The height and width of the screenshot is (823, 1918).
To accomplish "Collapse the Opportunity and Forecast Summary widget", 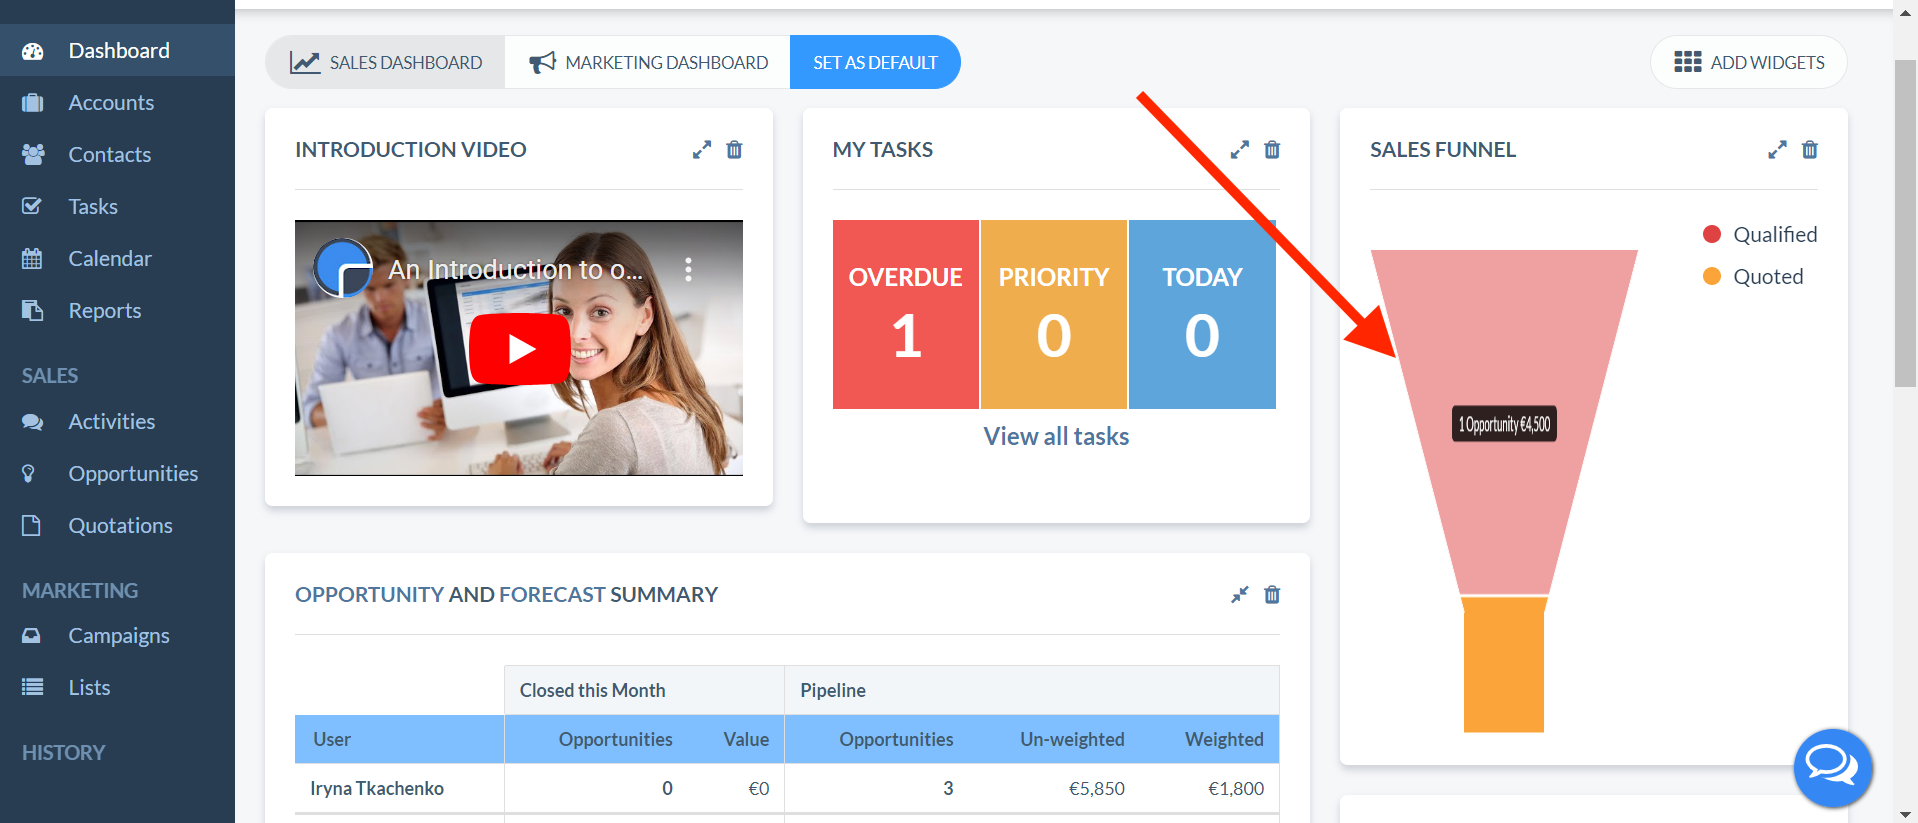I will [x=1240, y=595].
